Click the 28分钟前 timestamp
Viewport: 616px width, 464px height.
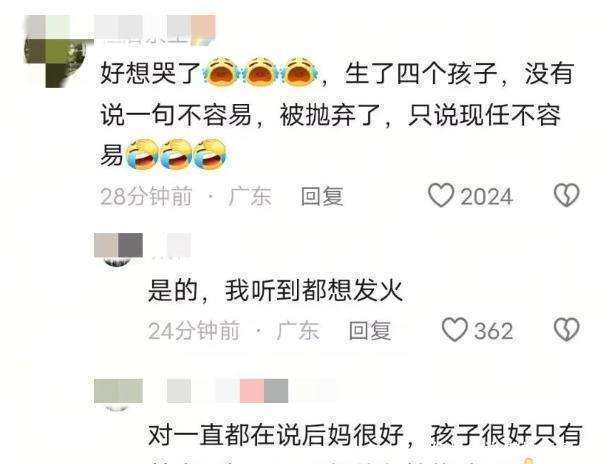[146, 196]
